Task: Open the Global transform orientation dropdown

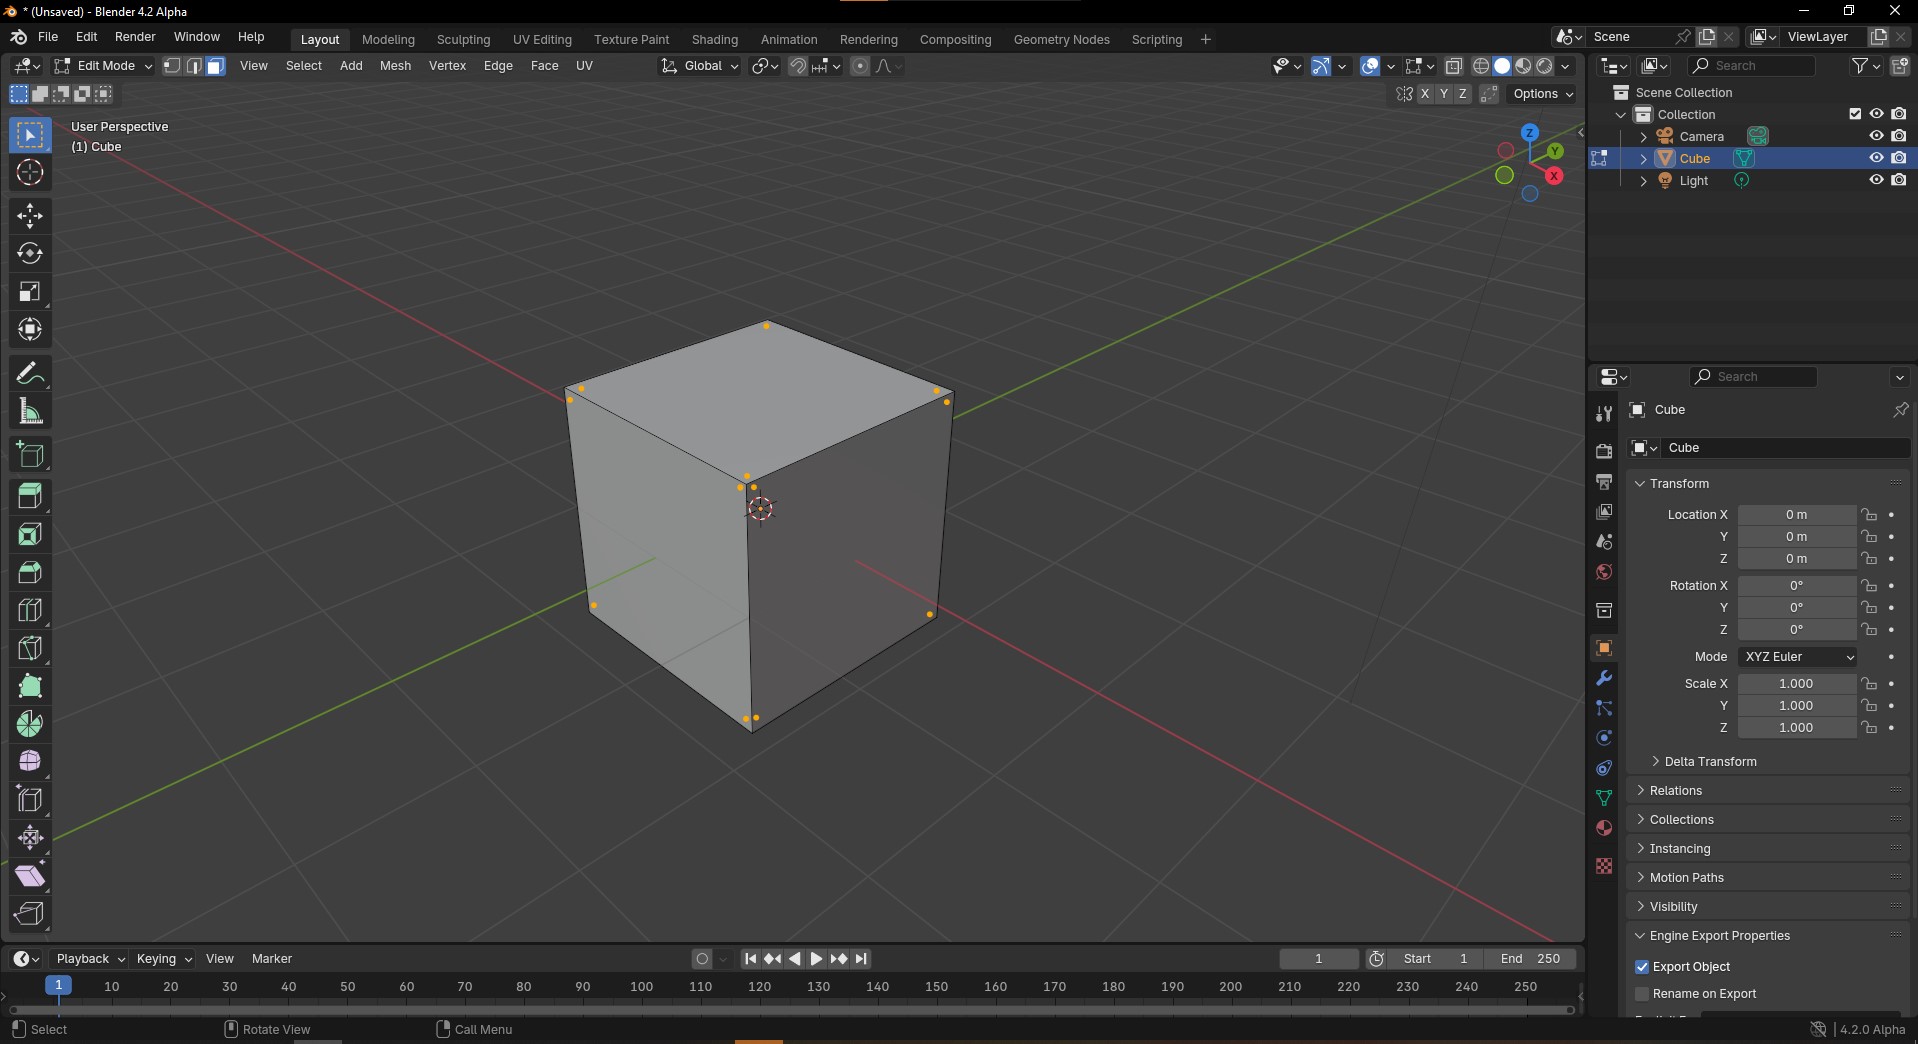Action: point(700,66)
